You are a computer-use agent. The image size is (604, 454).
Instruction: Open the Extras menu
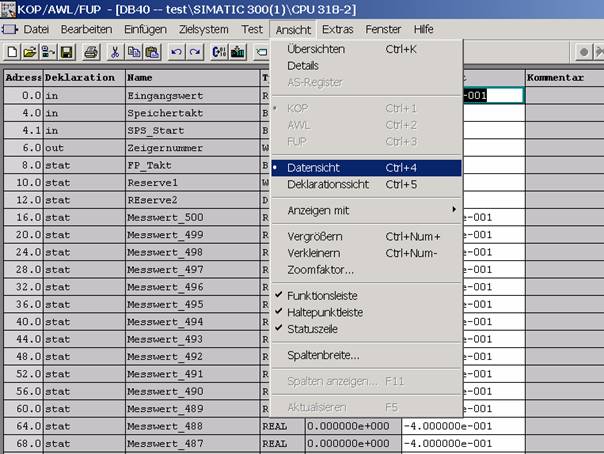(x=338, y=29)
